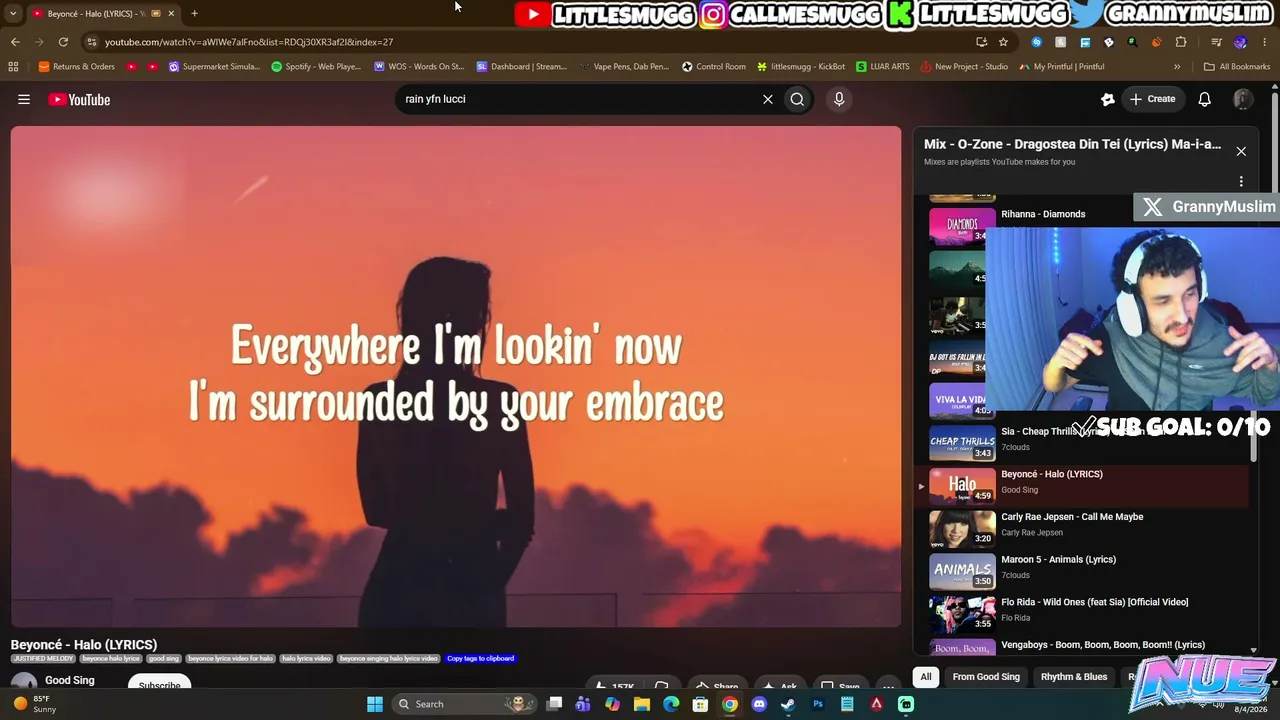The width and height of the screenshot is (1280, 720).
Task: Reload the page with the refresh icon
Action: click(63, 42)
